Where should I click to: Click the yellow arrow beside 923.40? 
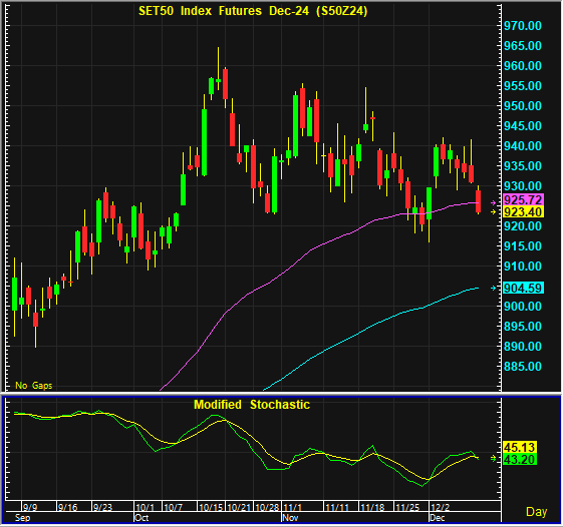pos(493,212)
